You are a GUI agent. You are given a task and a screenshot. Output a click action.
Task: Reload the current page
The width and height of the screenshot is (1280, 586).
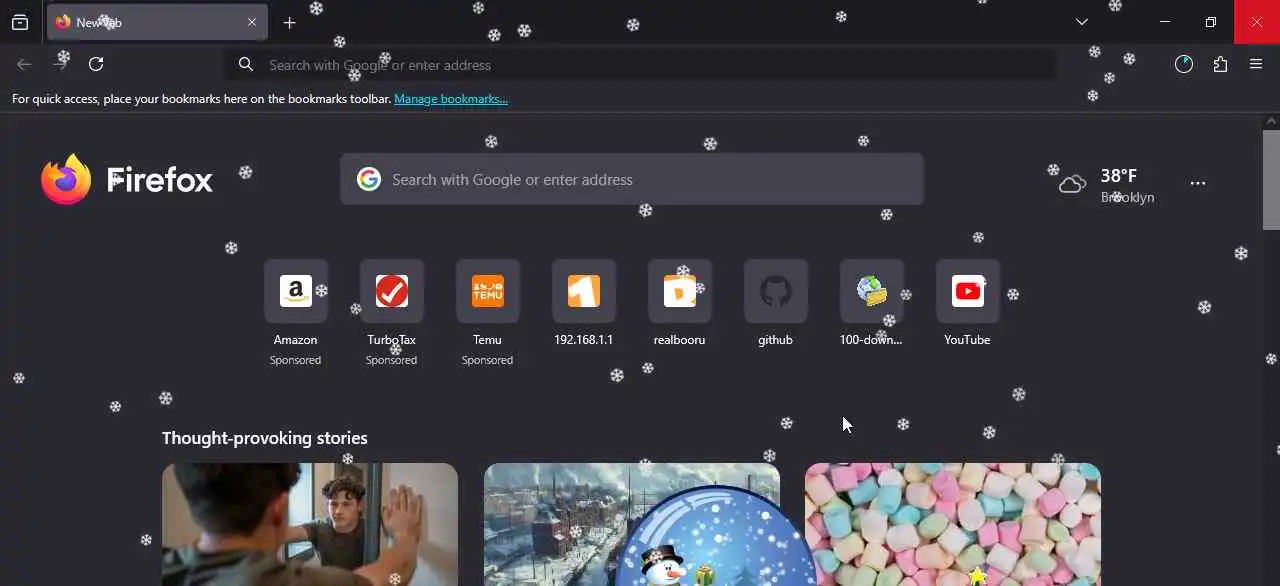tap(96, 64)
